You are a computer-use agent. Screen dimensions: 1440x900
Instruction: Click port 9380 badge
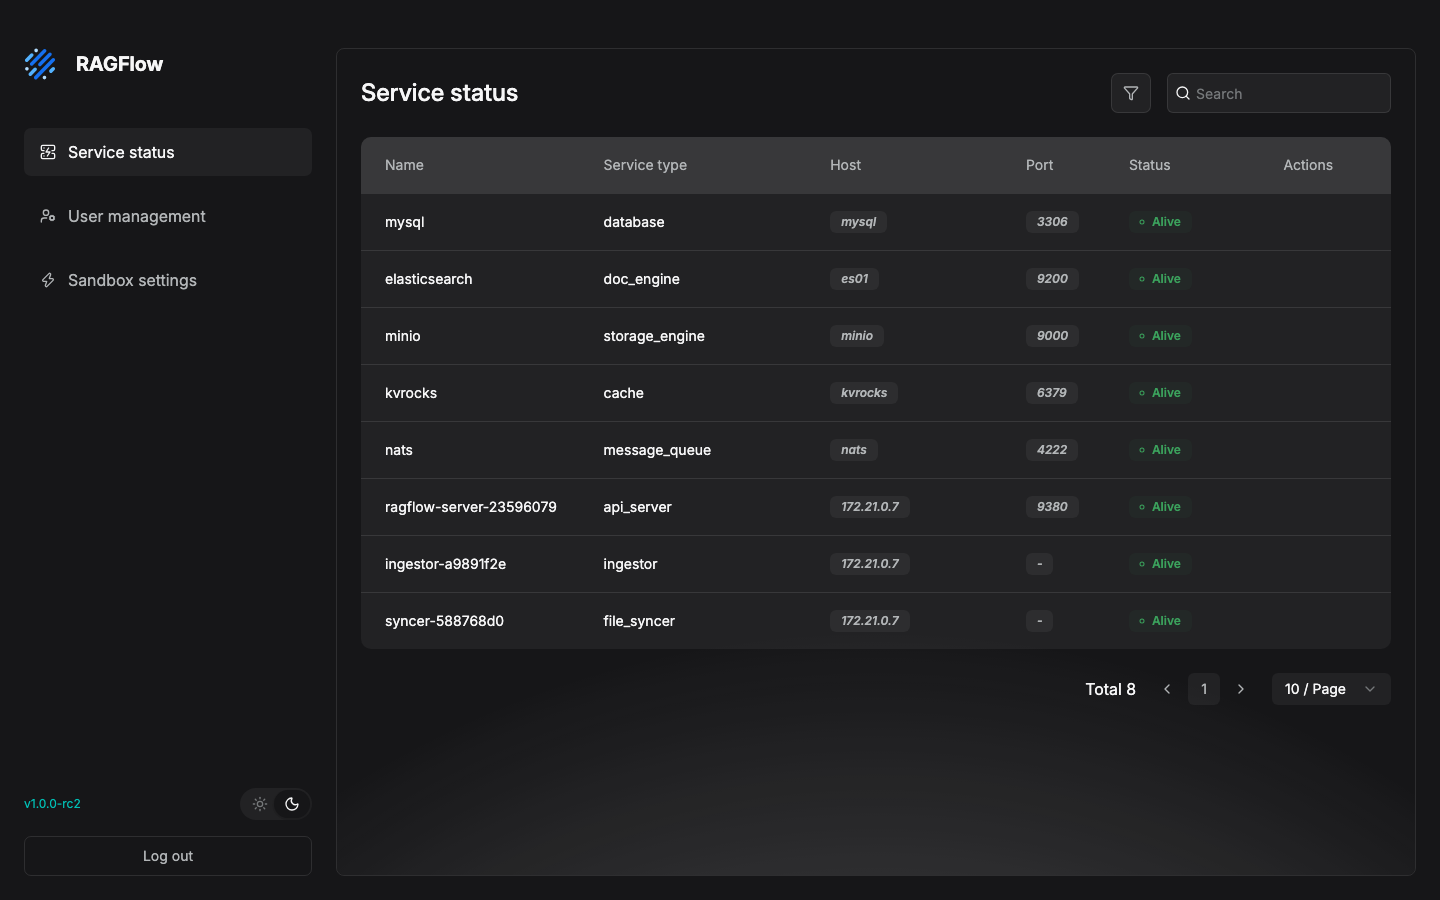pos(1052,507)
